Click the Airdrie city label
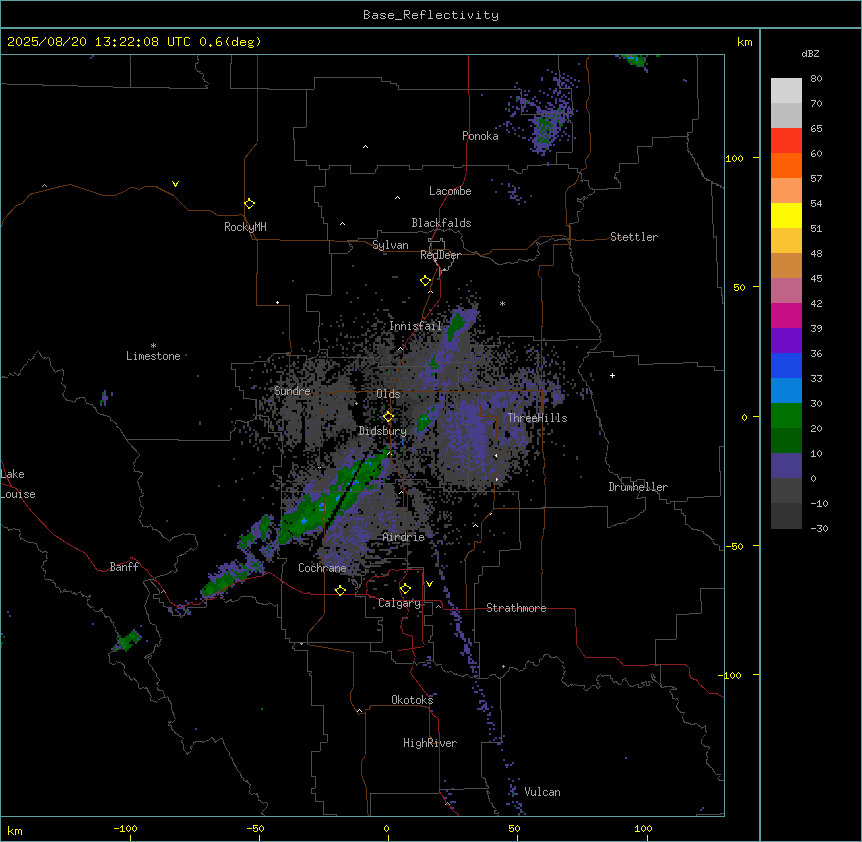The image size is (862, 842). (x=404, y=537)
